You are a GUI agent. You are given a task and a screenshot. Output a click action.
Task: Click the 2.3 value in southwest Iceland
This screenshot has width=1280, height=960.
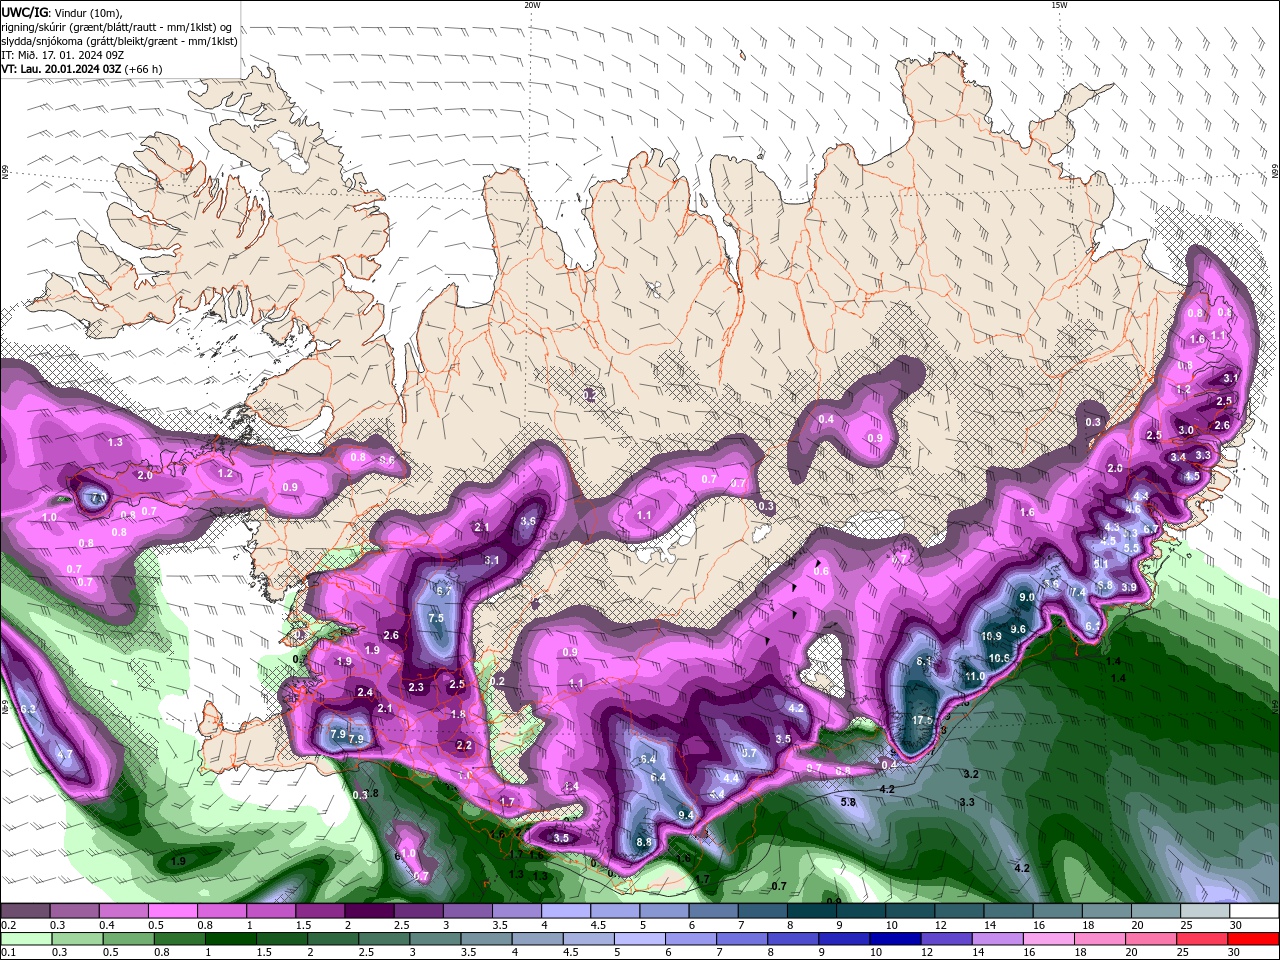(x=416, y=687)
